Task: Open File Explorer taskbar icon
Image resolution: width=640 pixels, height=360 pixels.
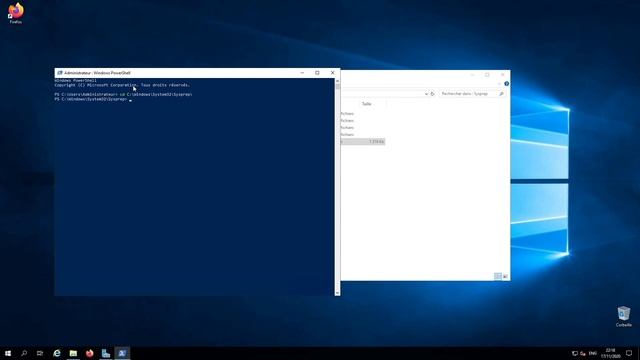Action: (73, 353)
